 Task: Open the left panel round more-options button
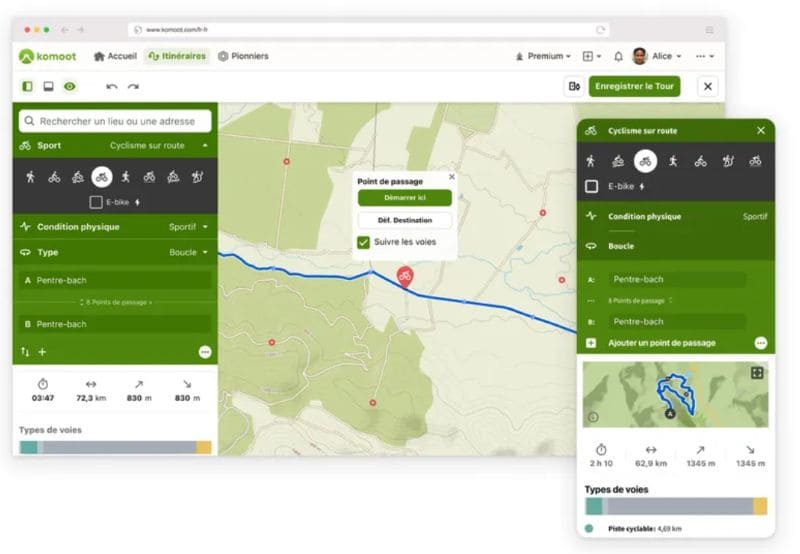[205, 352]
